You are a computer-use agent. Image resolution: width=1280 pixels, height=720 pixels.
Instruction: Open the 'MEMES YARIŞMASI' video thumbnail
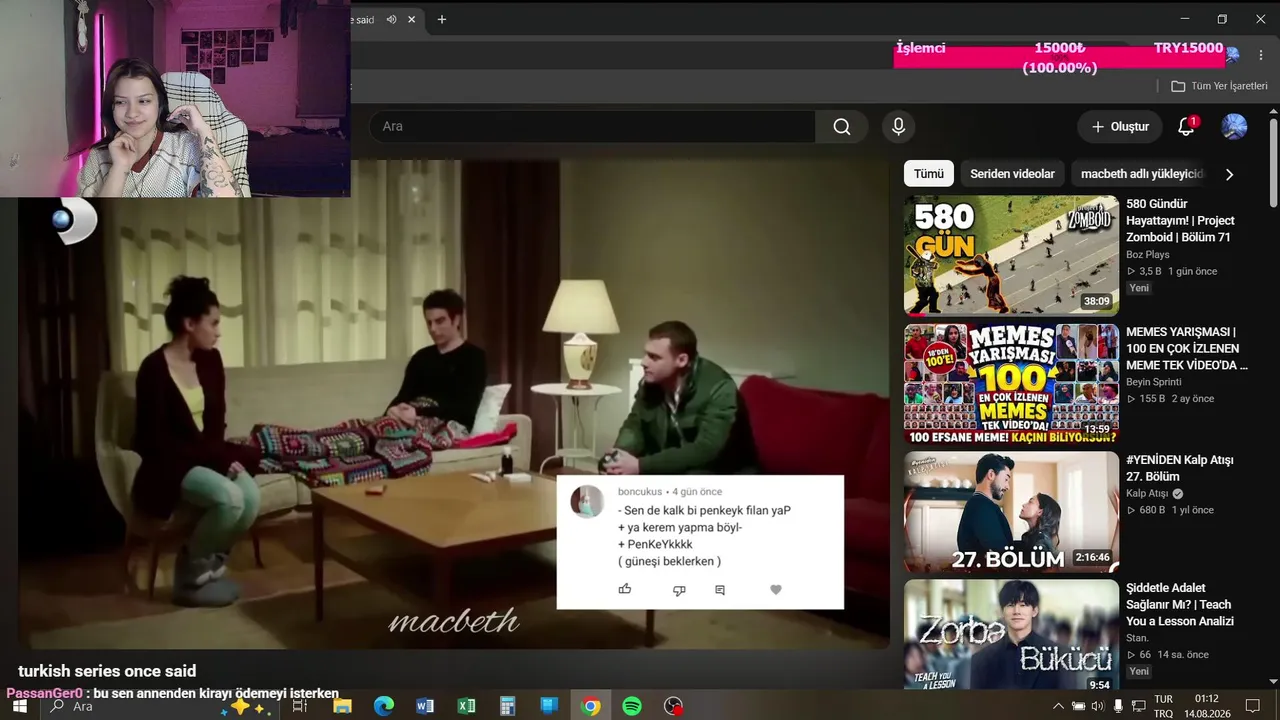(1011, 383)
